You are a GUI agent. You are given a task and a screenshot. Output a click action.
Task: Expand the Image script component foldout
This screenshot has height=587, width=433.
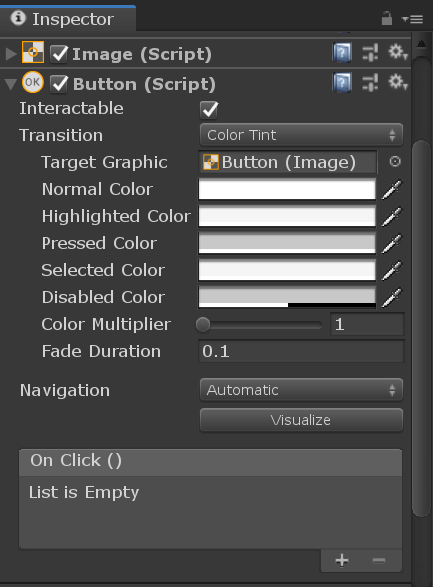11,54
